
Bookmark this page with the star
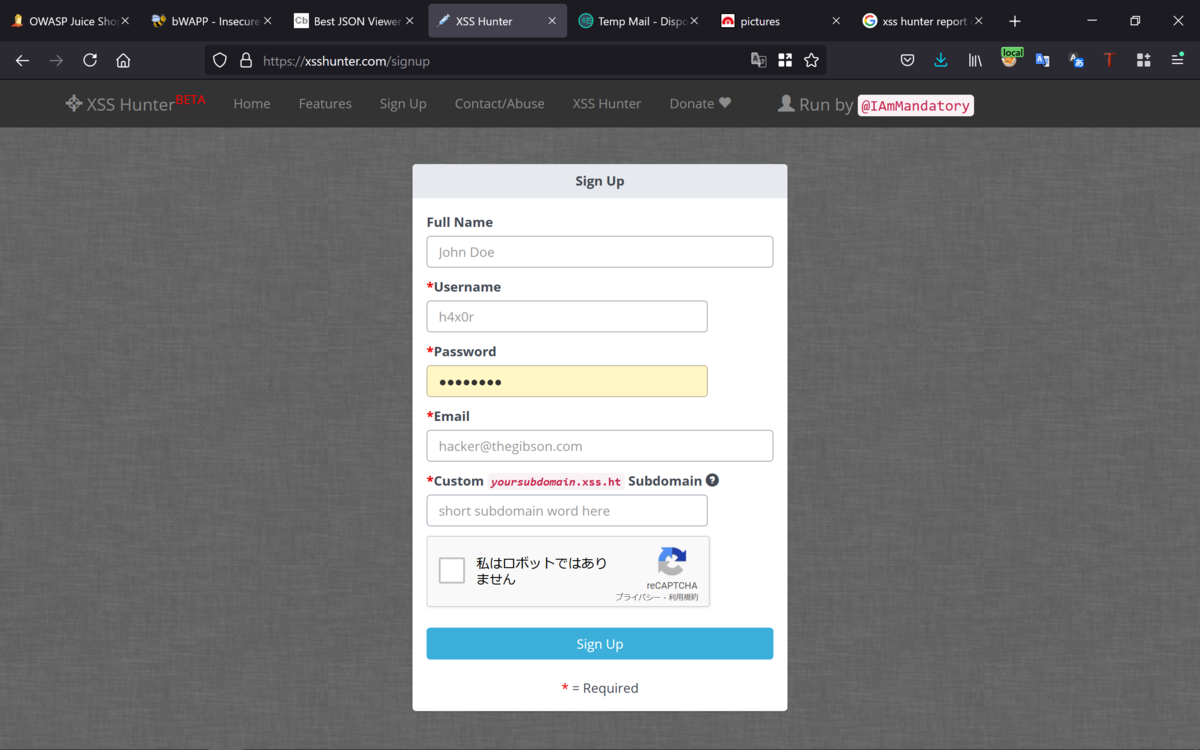pos(811,60)
